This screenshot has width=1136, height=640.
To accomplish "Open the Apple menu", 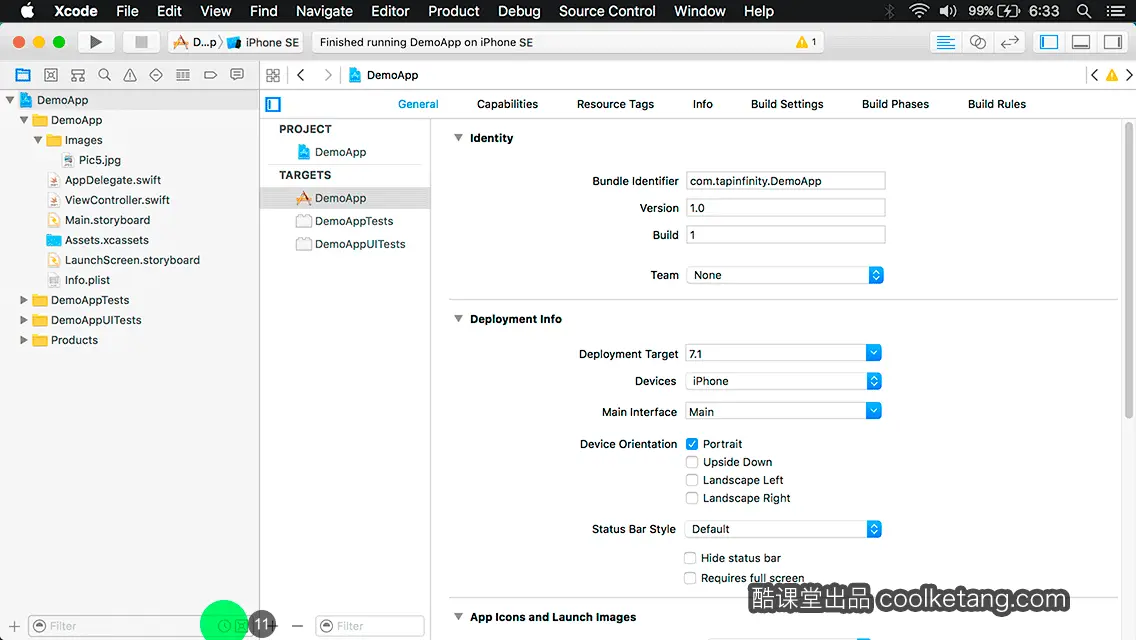I will [27, 11].
